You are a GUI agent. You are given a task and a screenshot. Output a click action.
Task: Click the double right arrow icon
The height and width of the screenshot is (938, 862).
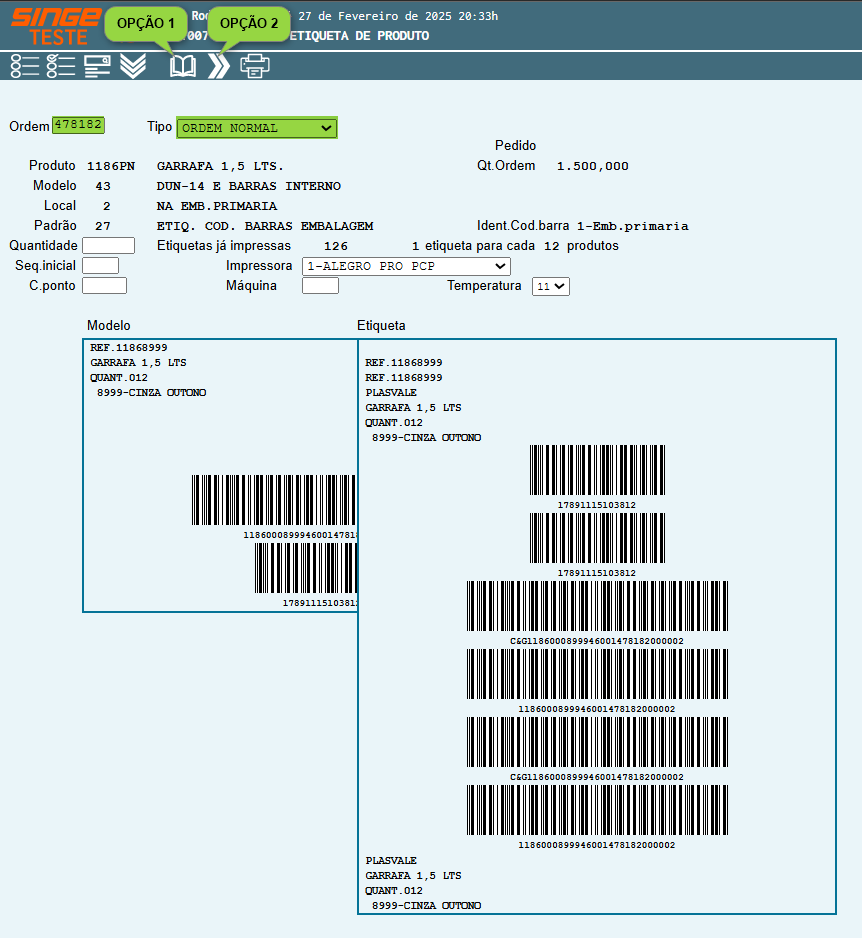(218, 66)
